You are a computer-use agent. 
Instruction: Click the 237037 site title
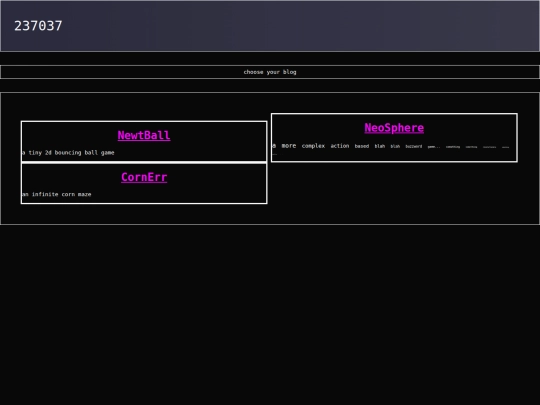pyautogui.click(x=38, y=26)
